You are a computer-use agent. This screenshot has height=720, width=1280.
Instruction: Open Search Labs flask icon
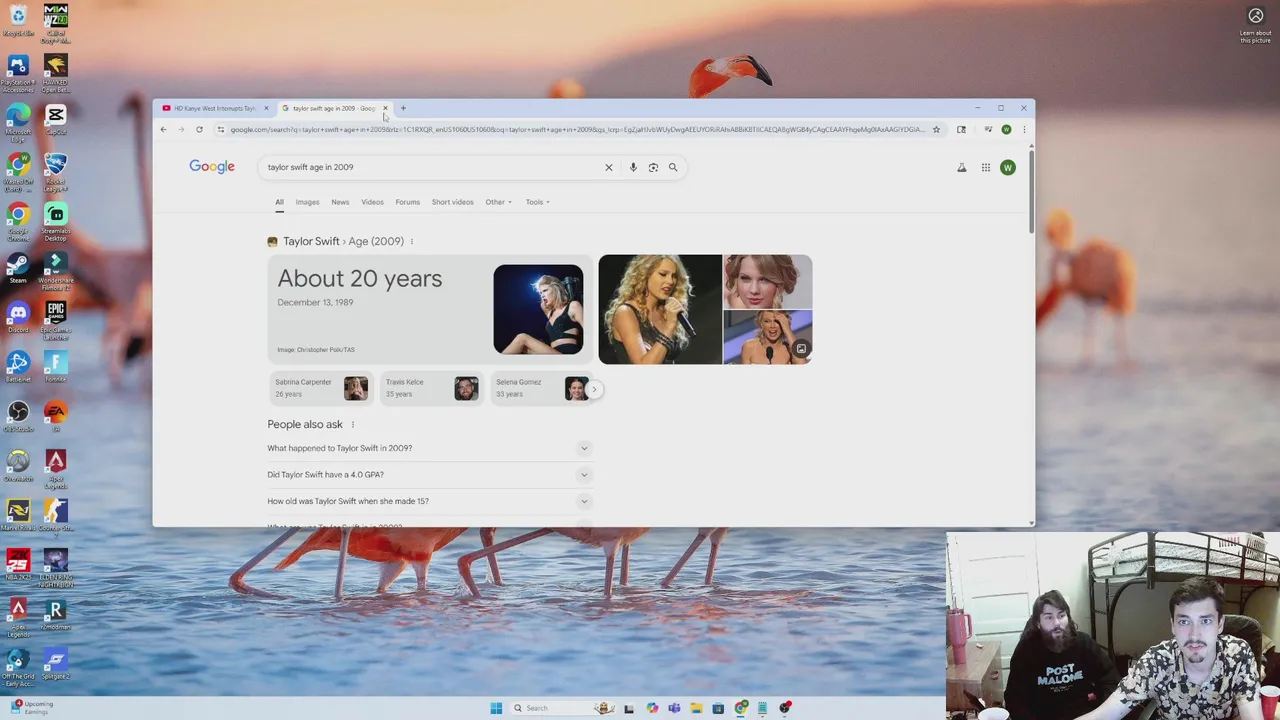coord(962,168)
